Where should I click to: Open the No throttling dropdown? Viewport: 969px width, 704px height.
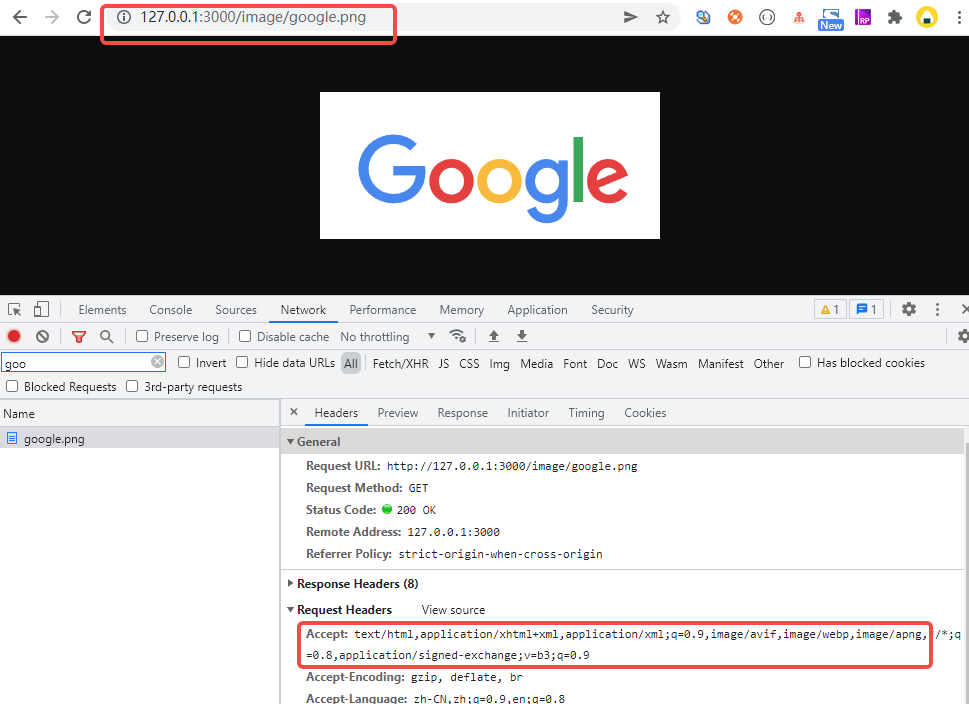[387, 337]
